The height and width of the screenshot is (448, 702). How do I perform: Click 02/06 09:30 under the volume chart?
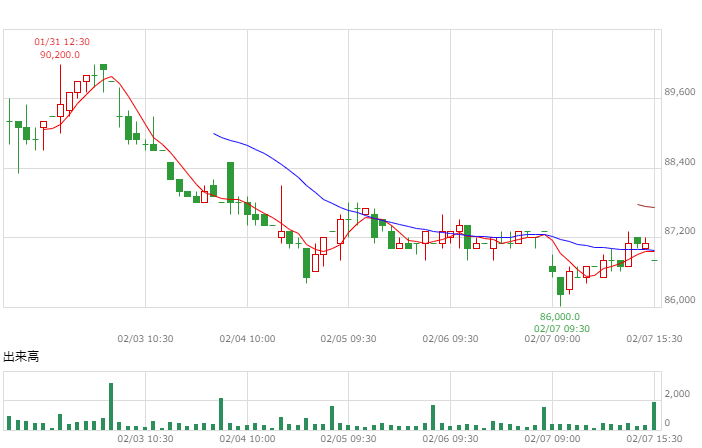450,439
